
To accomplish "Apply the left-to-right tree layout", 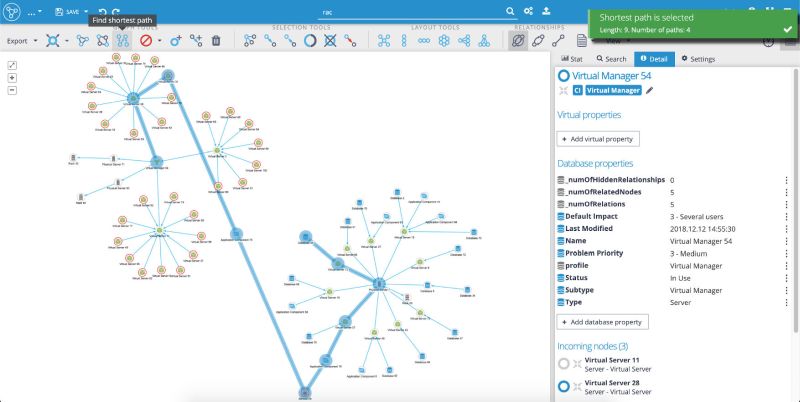I will [x=464, y=41].
